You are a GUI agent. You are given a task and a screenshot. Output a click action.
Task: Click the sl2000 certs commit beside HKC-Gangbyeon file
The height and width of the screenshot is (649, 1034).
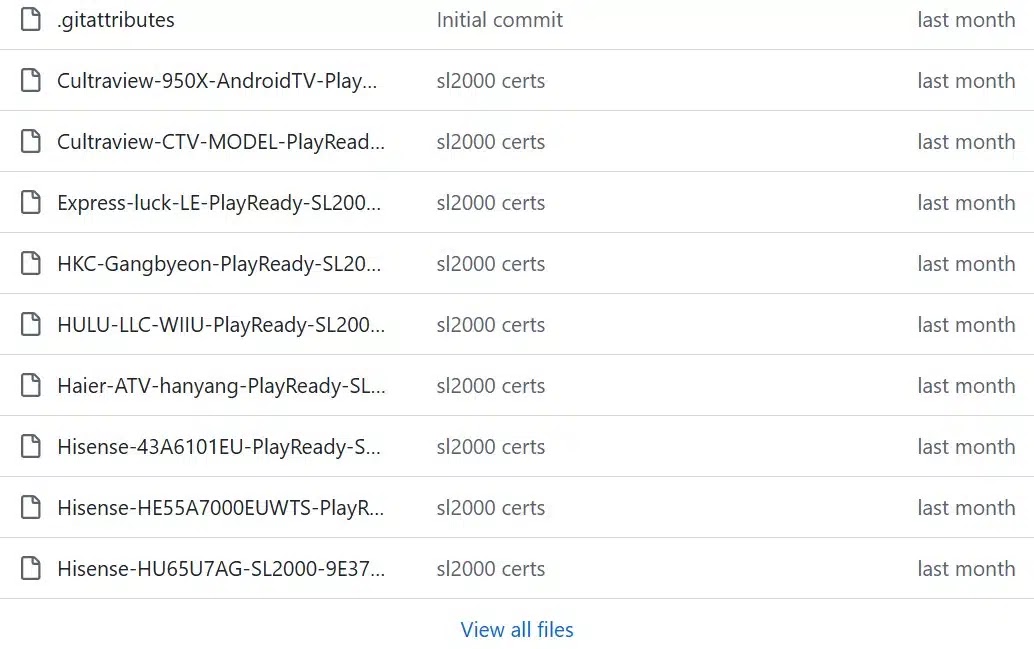[x=490, y=263]
